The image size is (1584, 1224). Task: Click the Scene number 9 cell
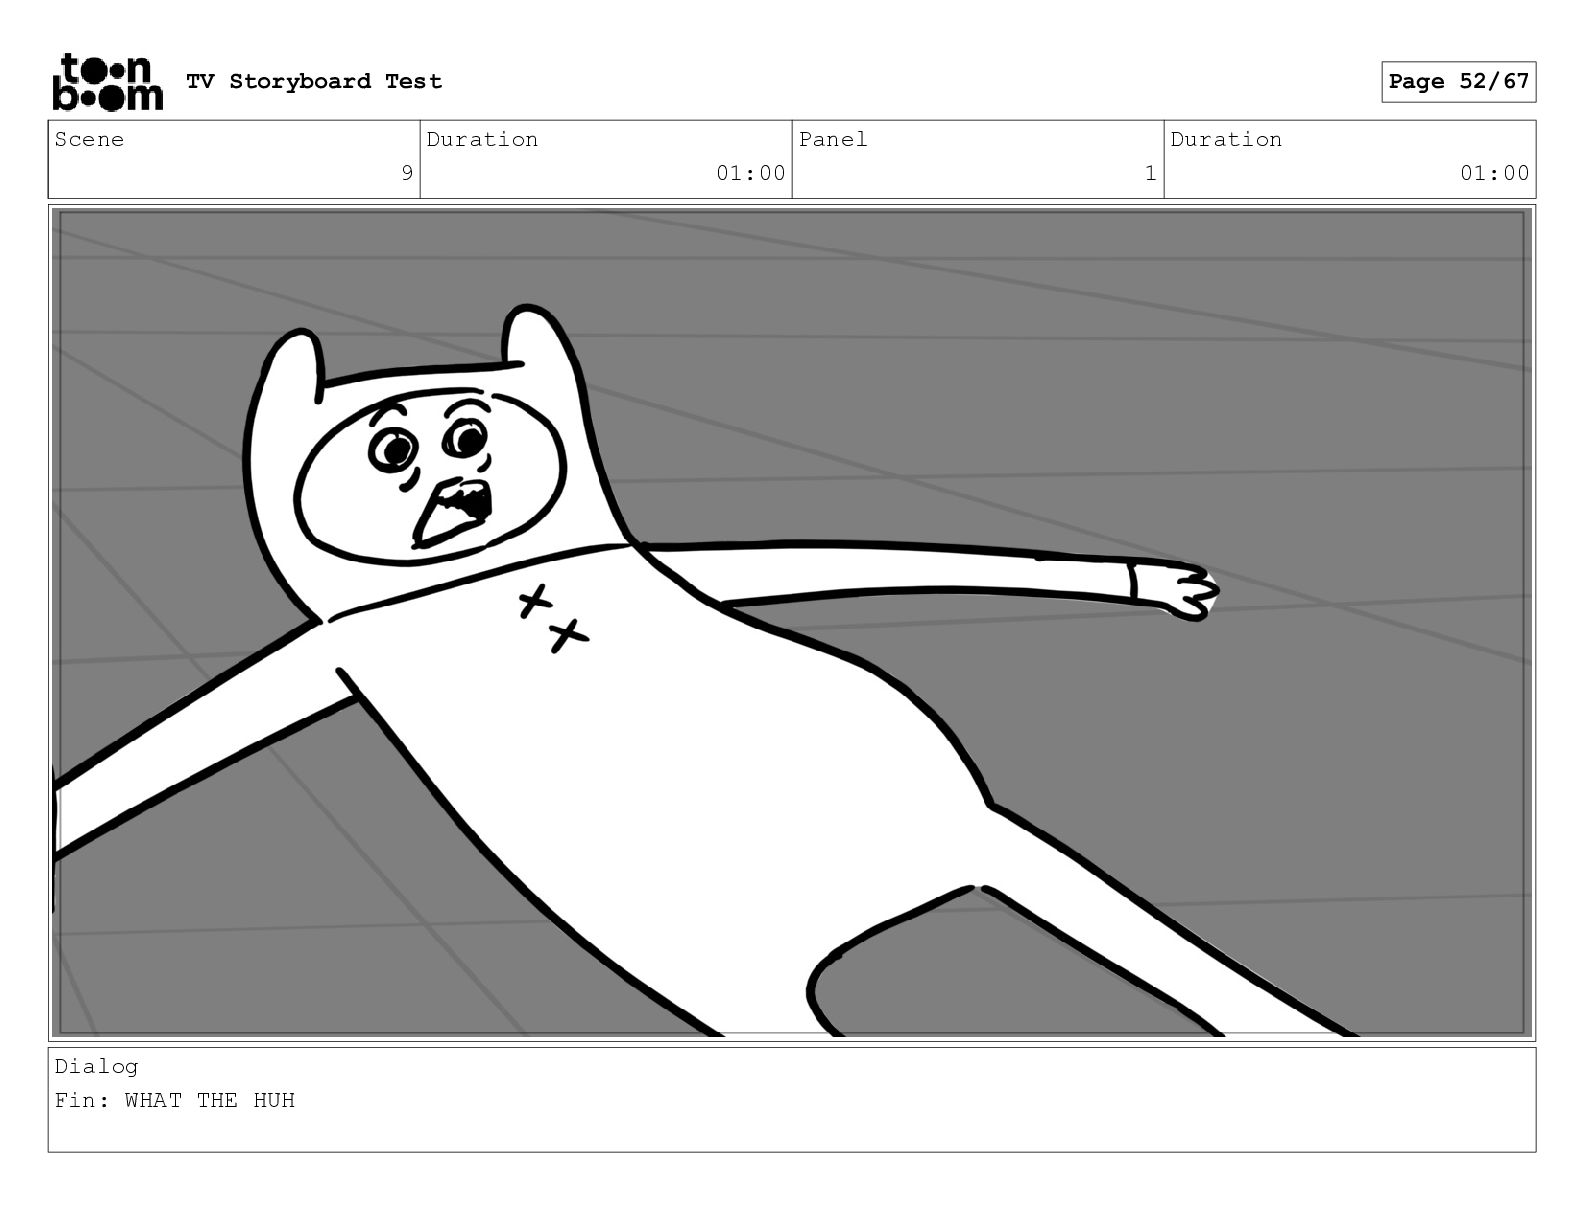click(x=234, y=159)
